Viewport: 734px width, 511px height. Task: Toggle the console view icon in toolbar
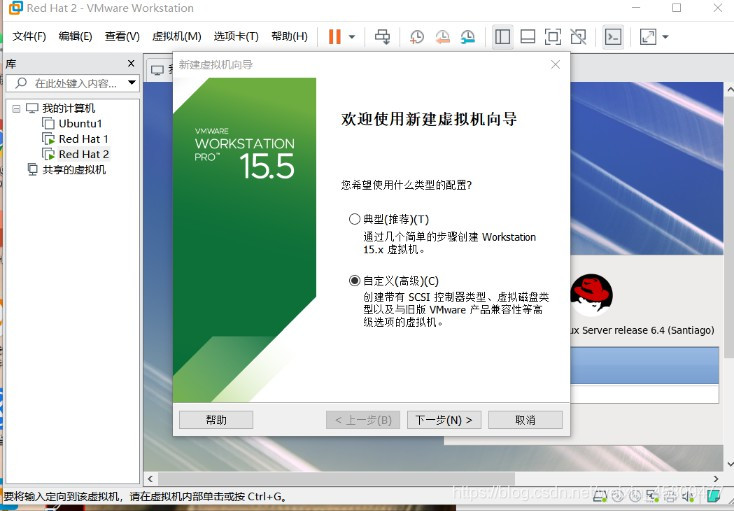(x=613, y=36)
